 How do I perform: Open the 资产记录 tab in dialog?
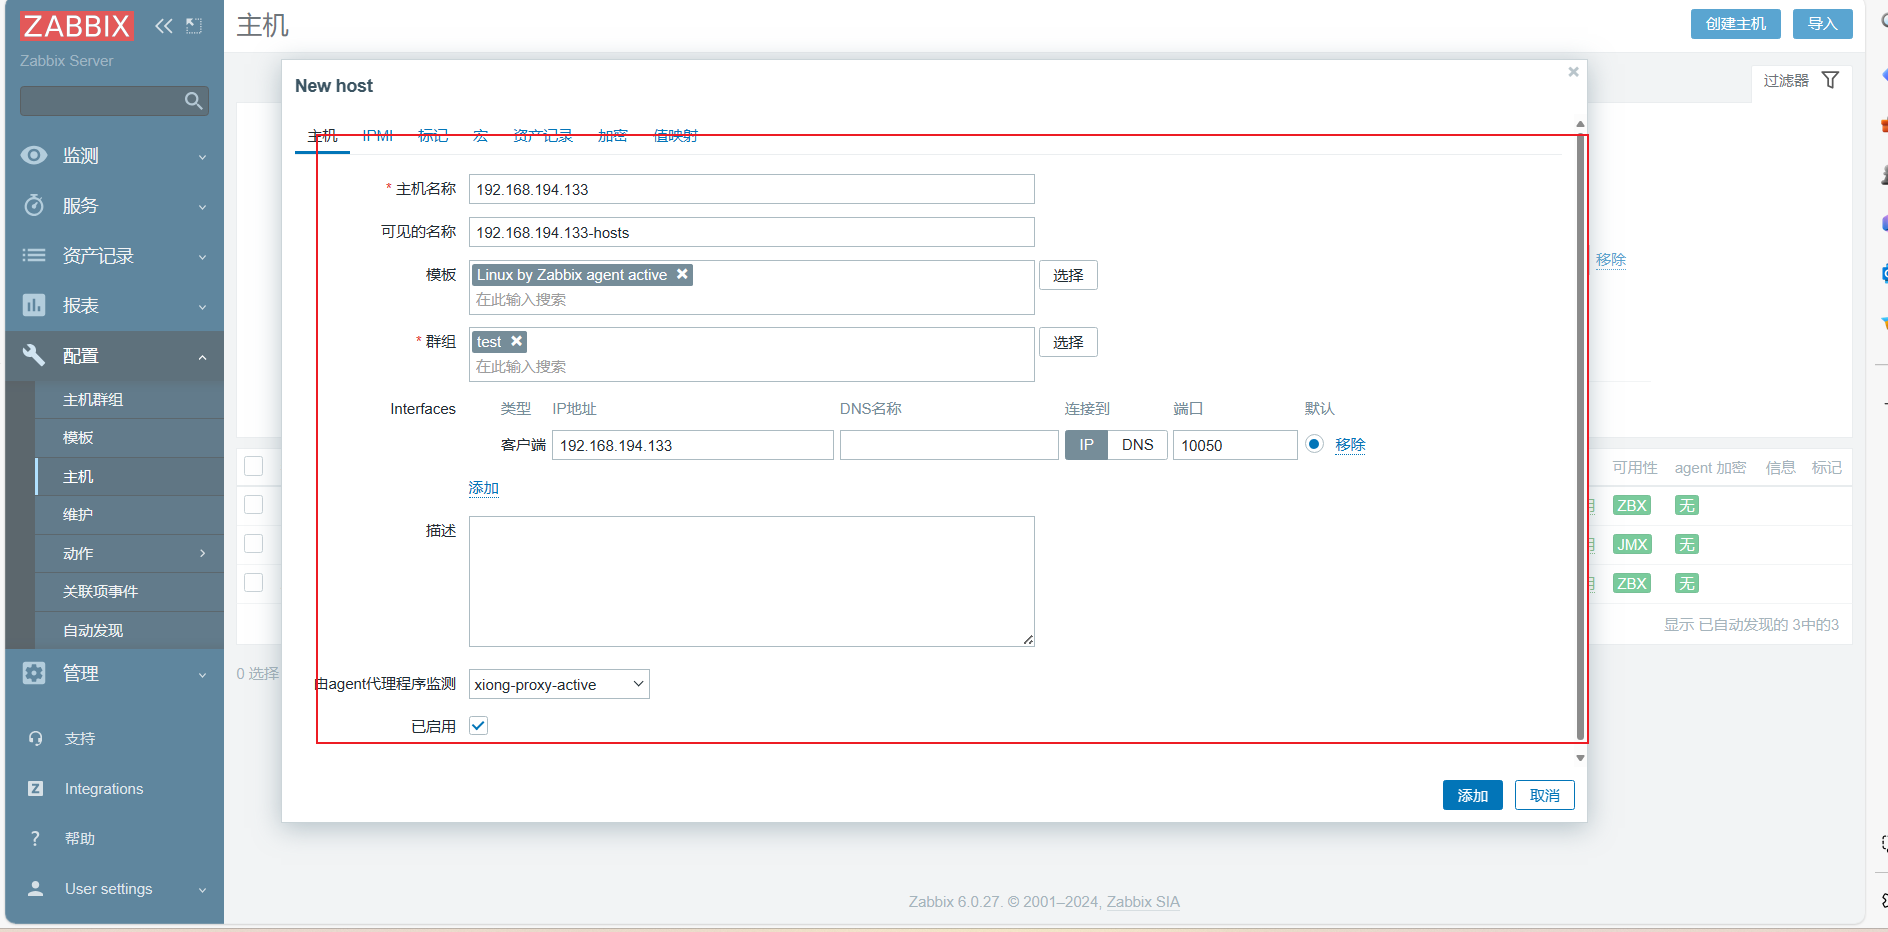tap(543, 135)
